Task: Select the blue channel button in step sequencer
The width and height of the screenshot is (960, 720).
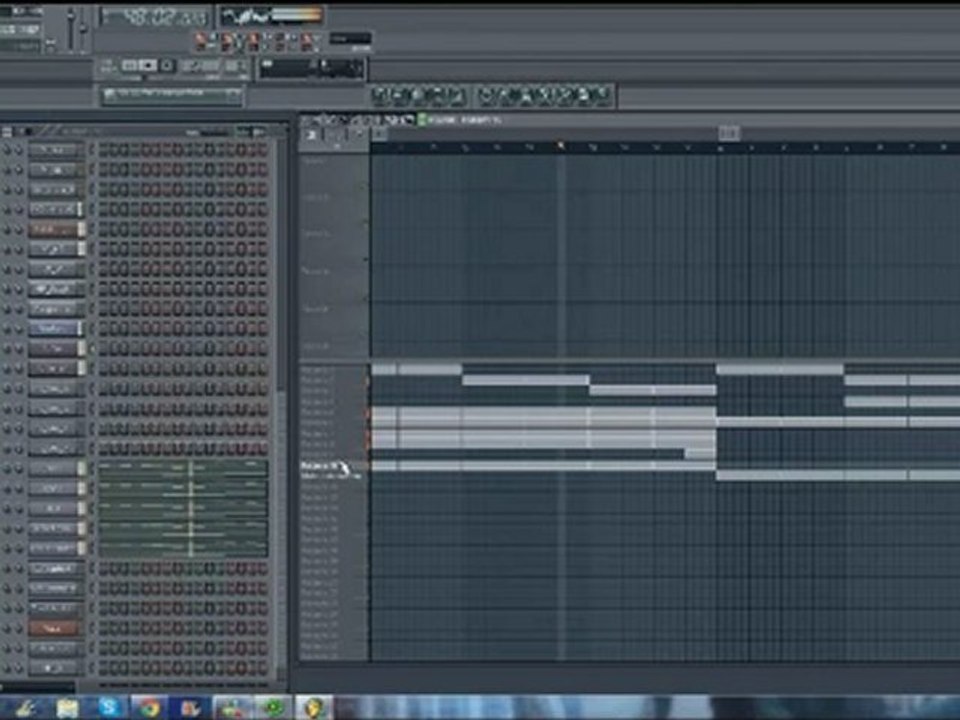Action: click(x=56, y=329)
